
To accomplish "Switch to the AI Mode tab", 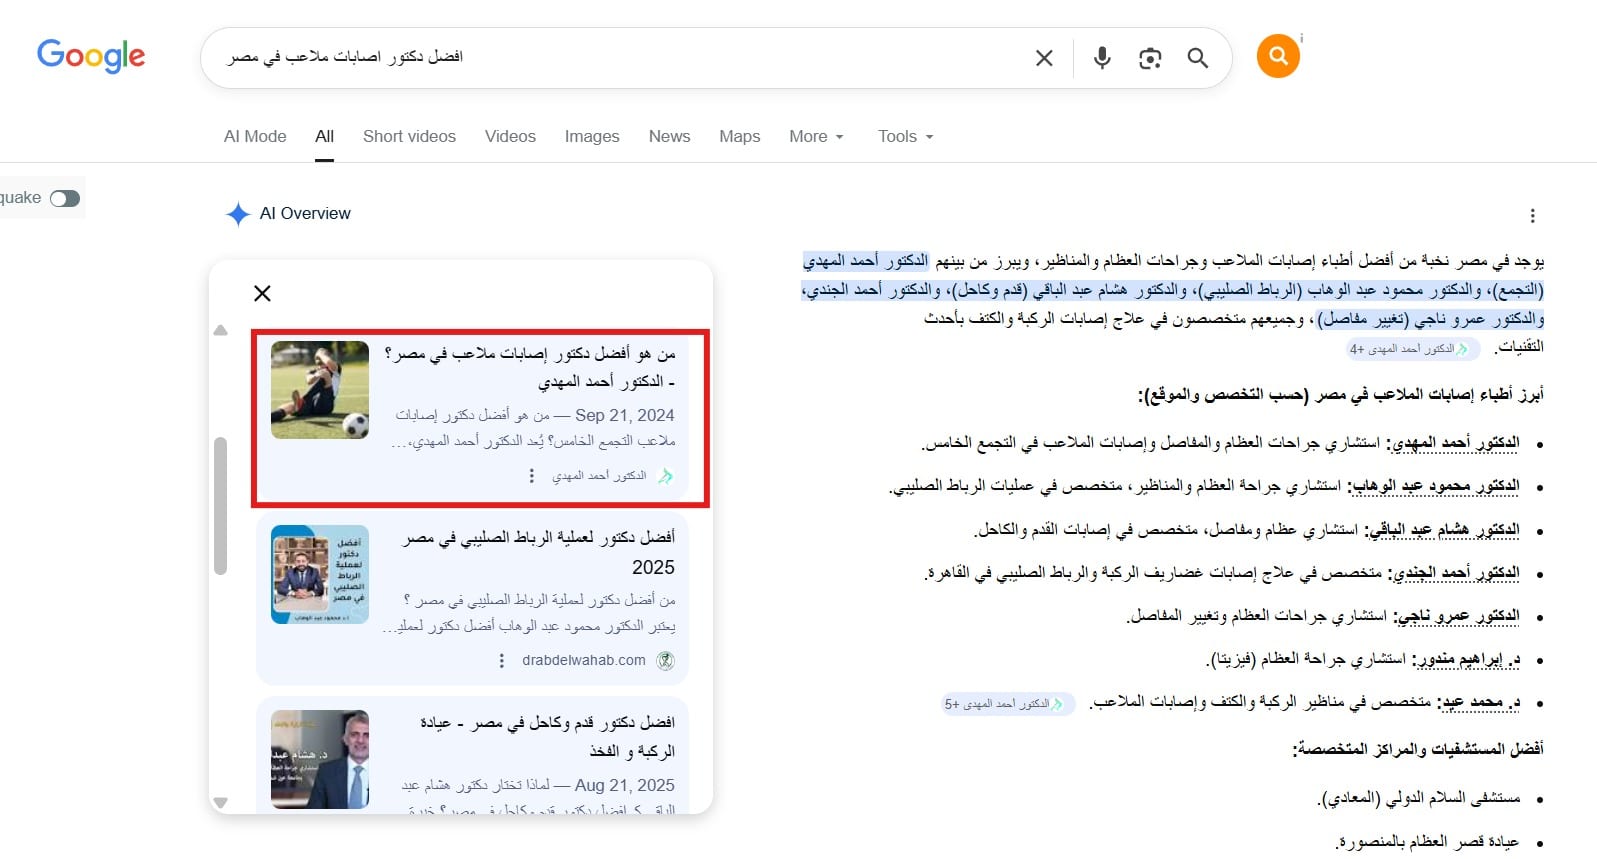I will point(255,136).
